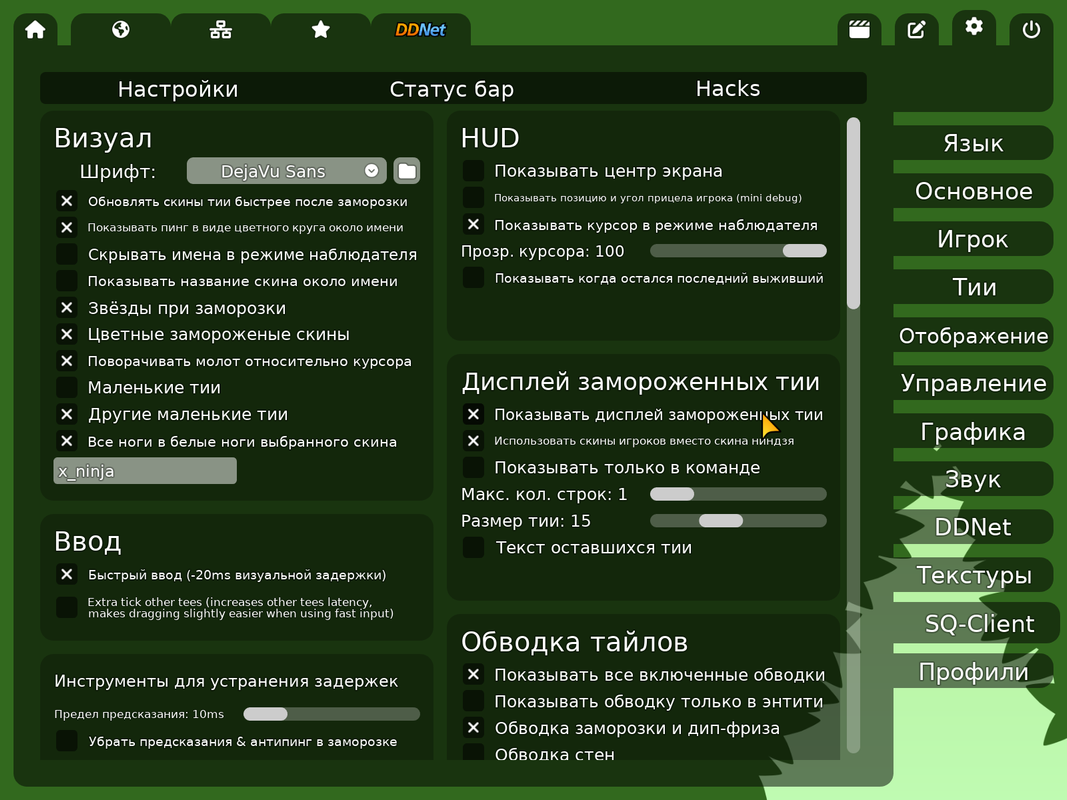
Task: Open the LAN network icon tab
Action: point(220,30)
